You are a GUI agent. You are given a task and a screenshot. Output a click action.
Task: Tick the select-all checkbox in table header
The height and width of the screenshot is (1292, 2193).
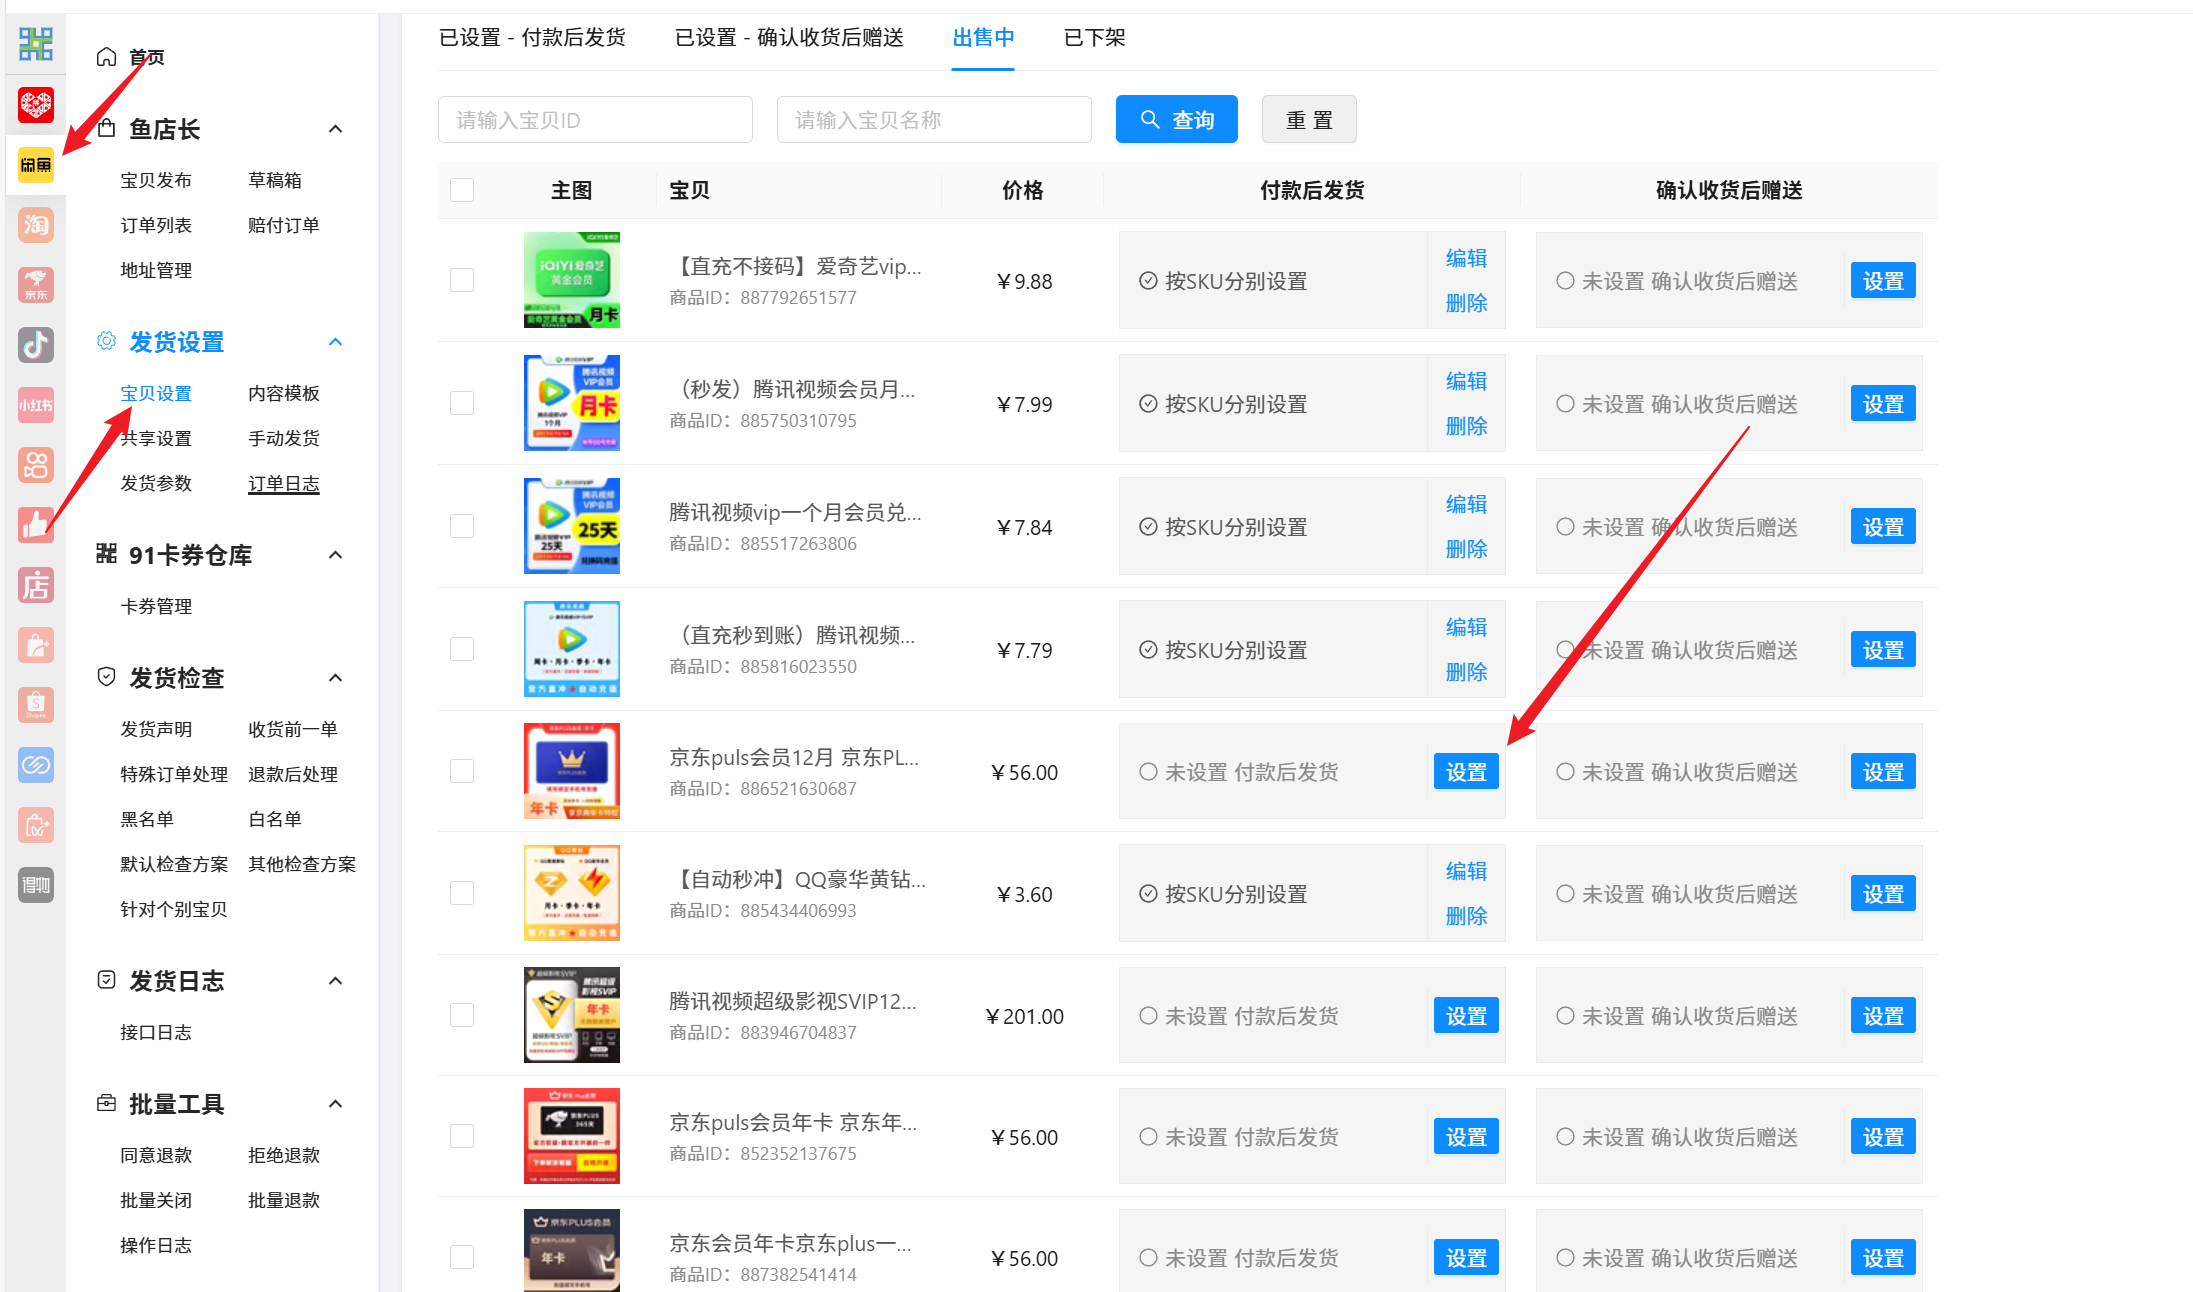[462, 190]
